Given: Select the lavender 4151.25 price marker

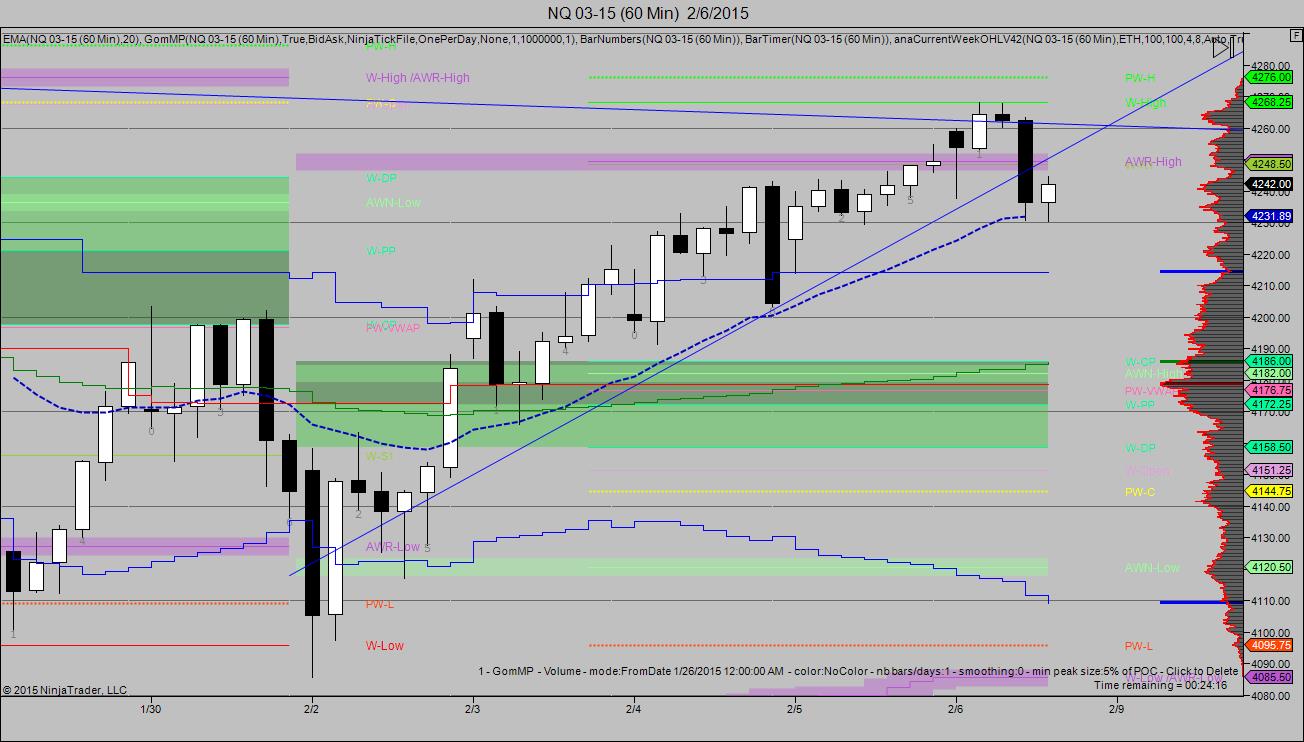Looking at the screenshot, I should (1270, 470).
